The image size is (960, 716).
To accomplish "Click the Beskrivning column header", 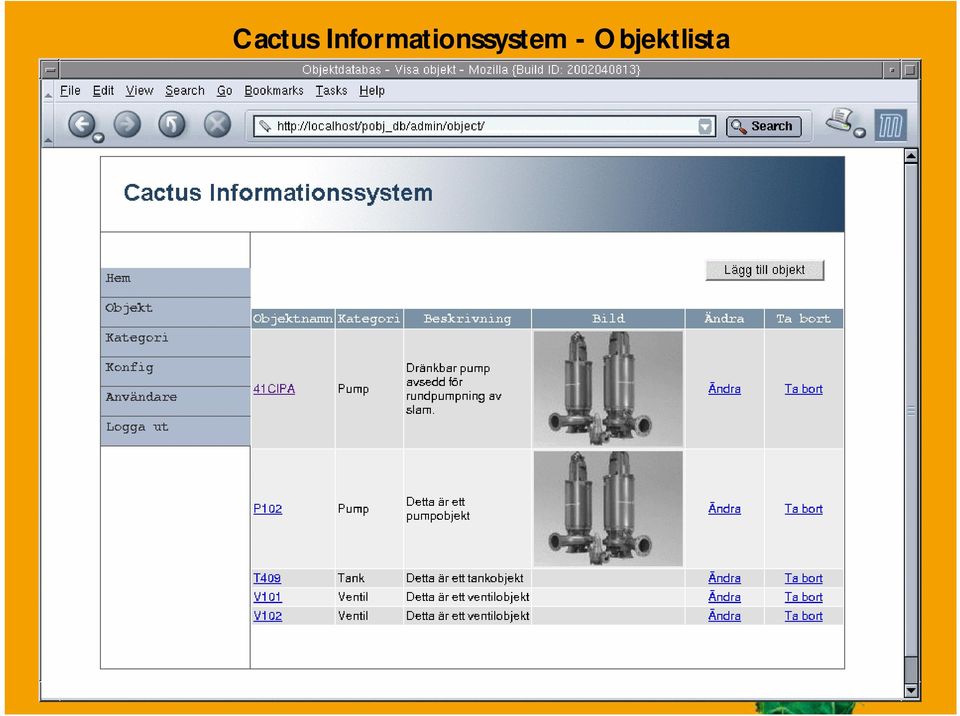I will (x=467, y=319).
